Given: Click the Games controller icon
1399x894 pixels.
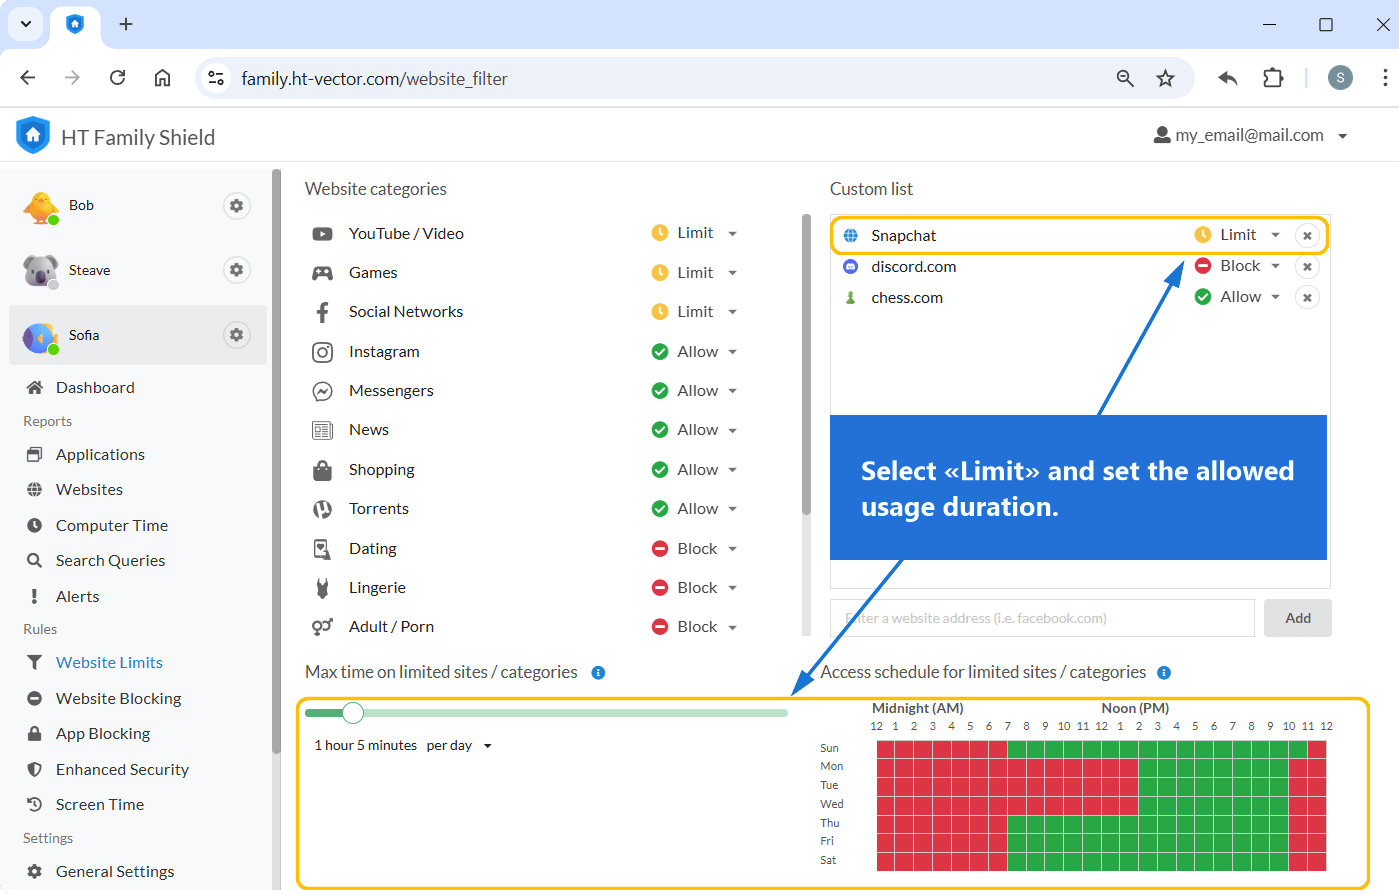Looking at the screenshot, I should click(x=322, y=273).
